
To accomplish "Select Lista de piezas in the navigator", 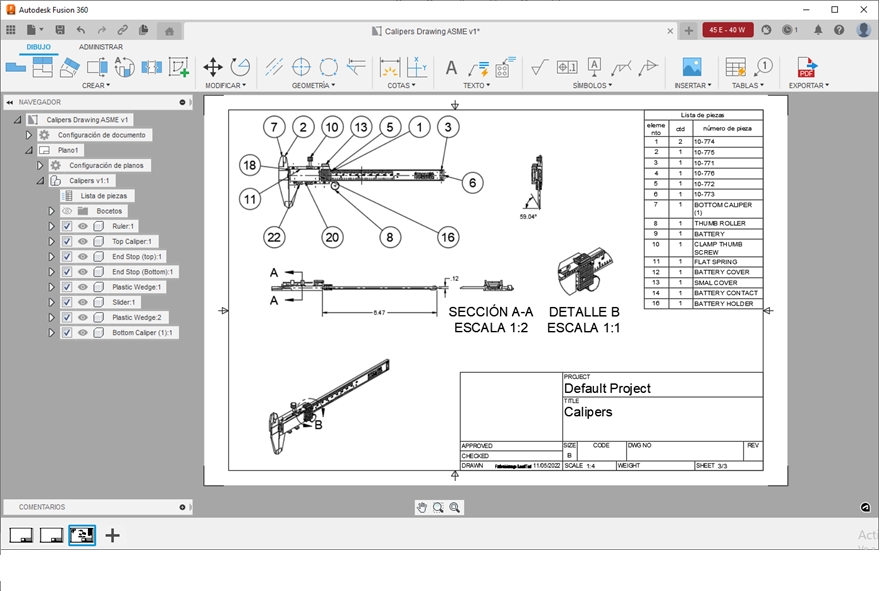I will tap(103, 196).
